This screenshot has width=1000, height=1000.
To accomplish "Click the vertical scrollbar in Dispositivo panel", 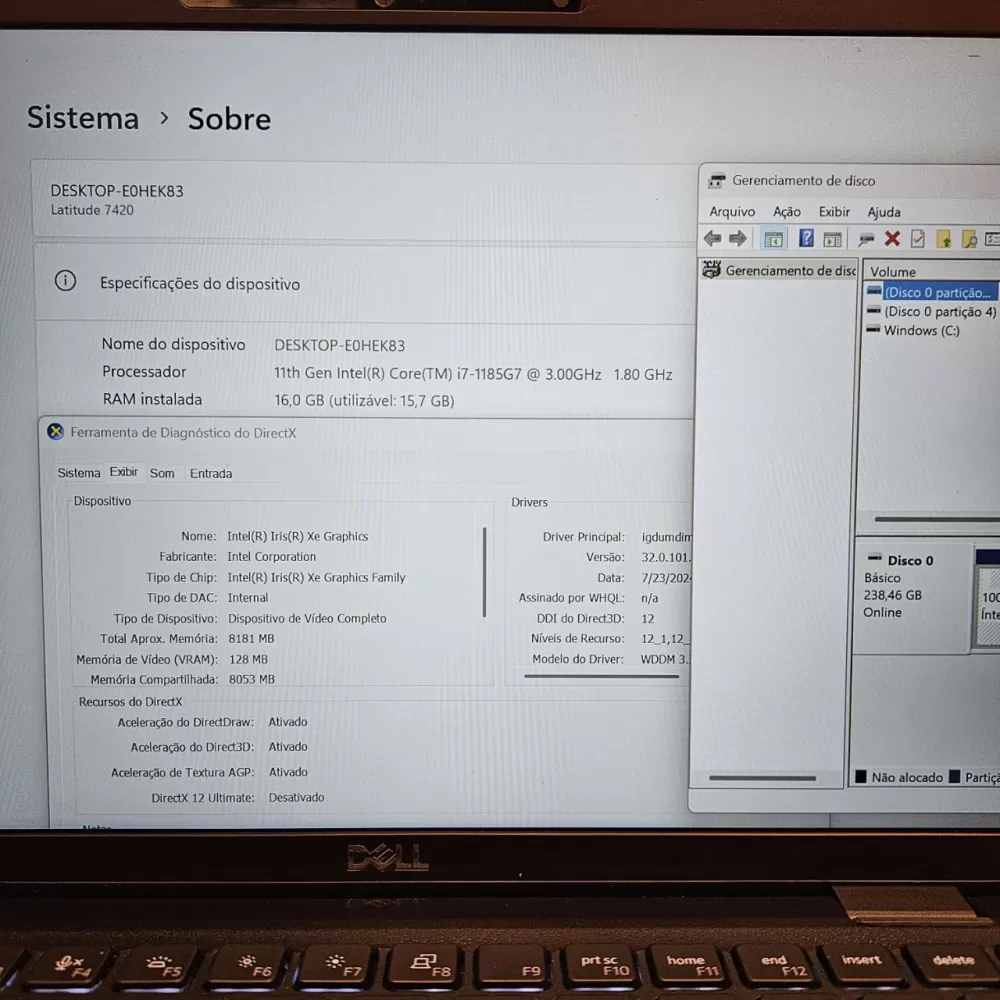I will pos(485,572).
